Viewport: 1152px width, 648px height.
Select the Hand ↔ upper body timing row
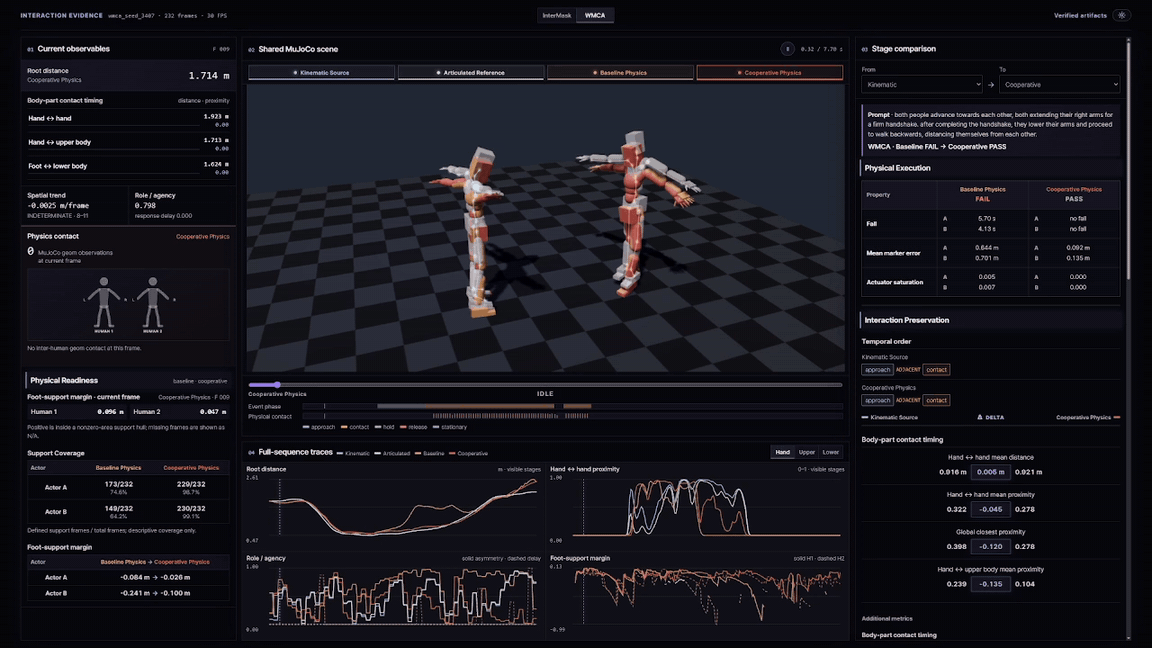[x=128, y=144]
